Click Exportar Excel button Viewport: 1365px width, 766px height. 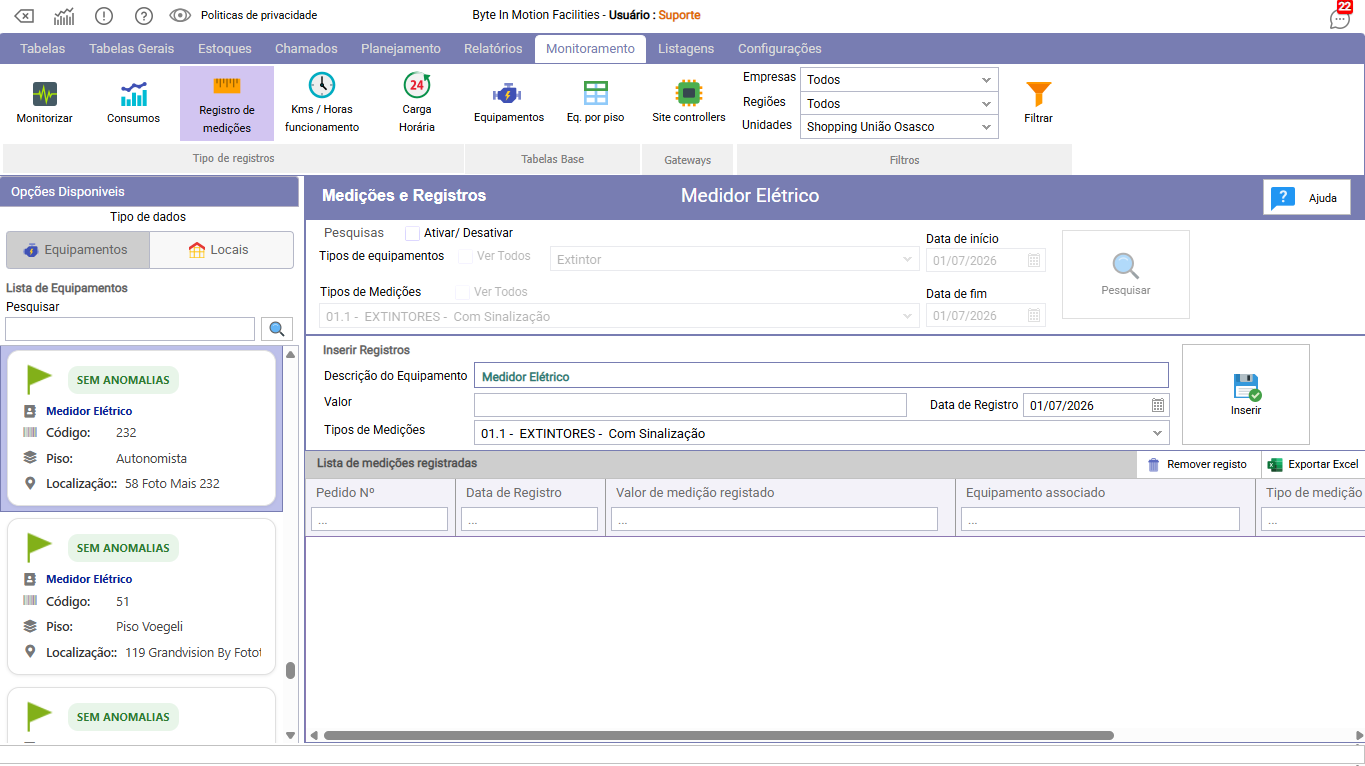click(x=1313, y=464)
